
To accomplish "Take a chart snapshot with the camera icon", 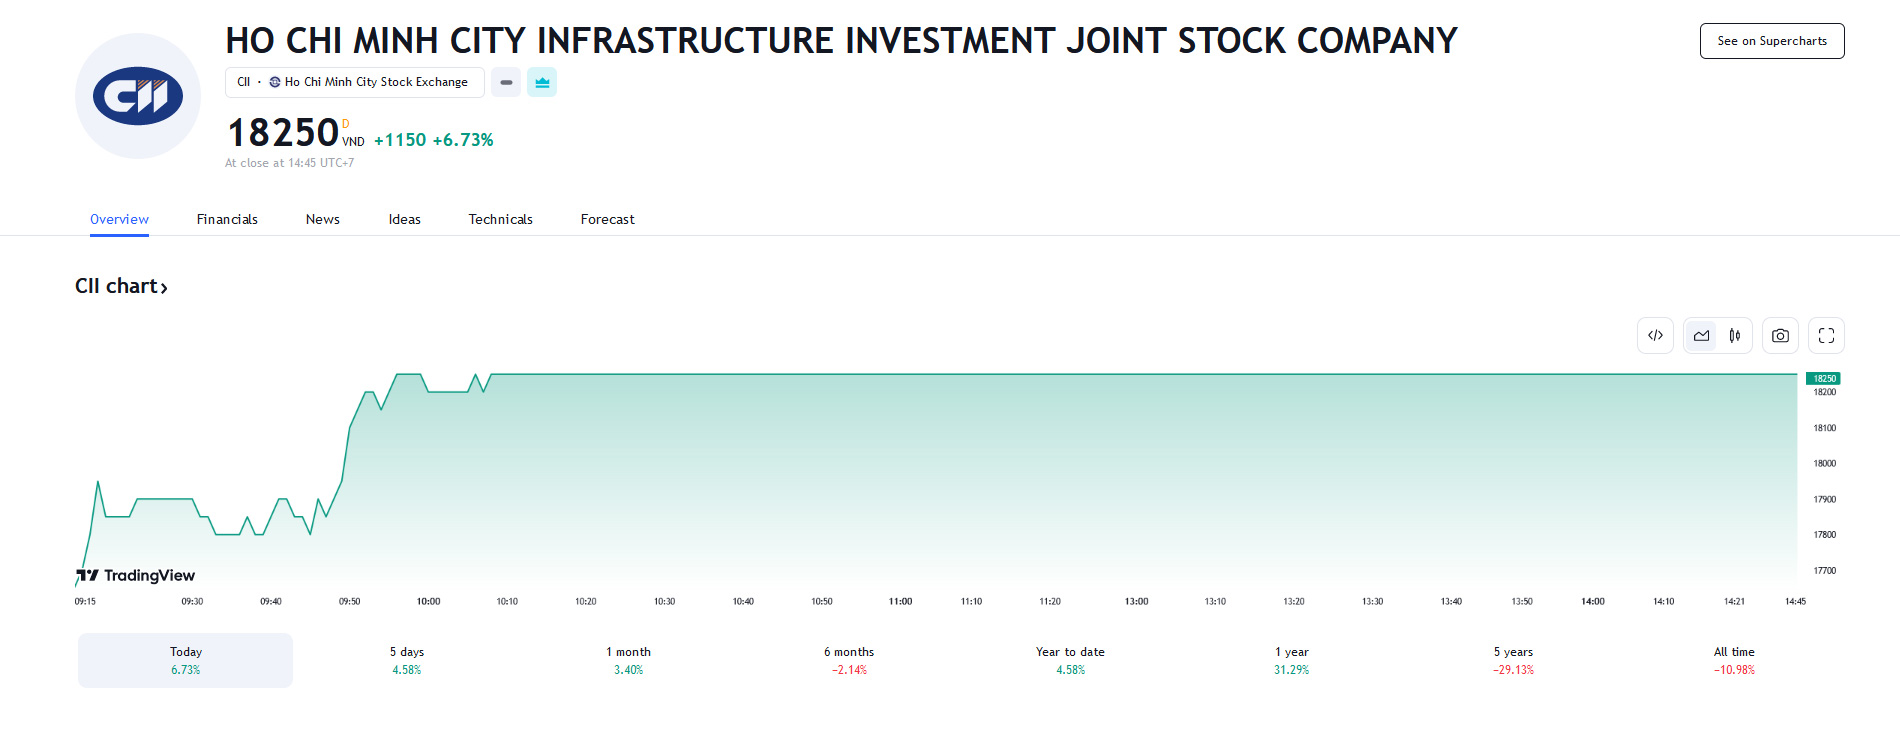I will click(1780, 335).
